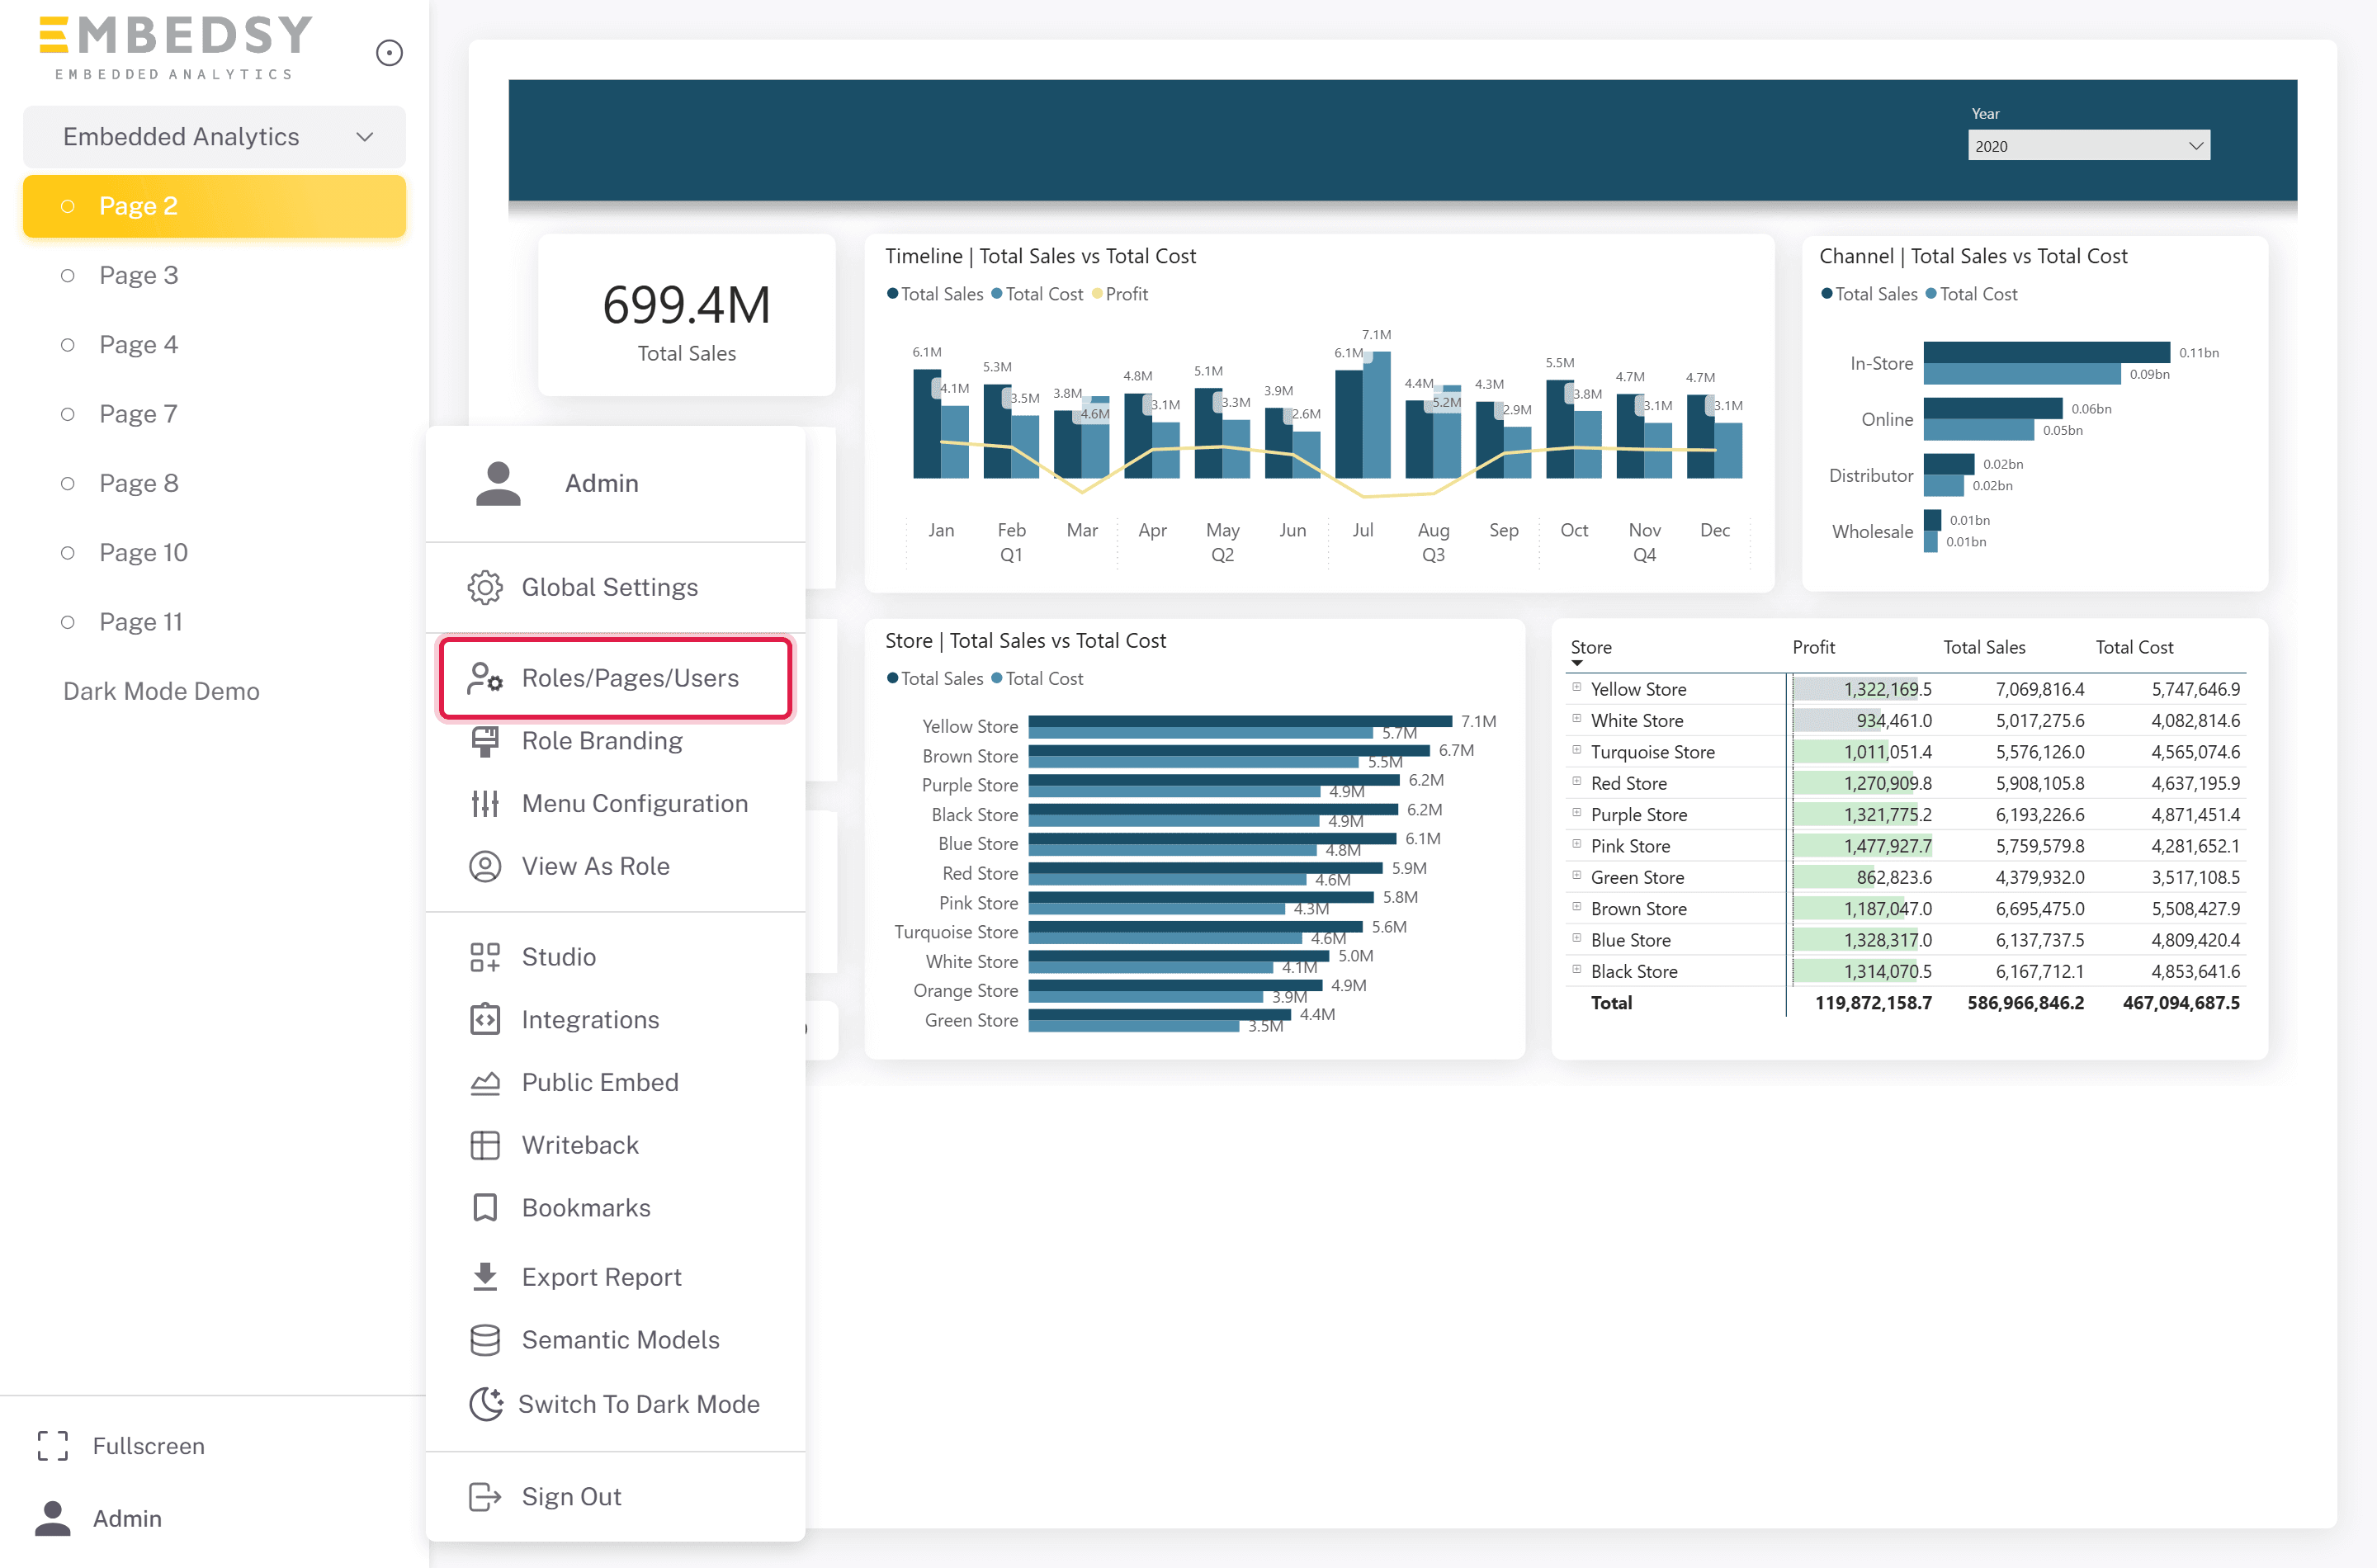The image size is (2377, 1568).
Task: Click the Fullscreen label at bottom left
Action: tap(148, 1446)
